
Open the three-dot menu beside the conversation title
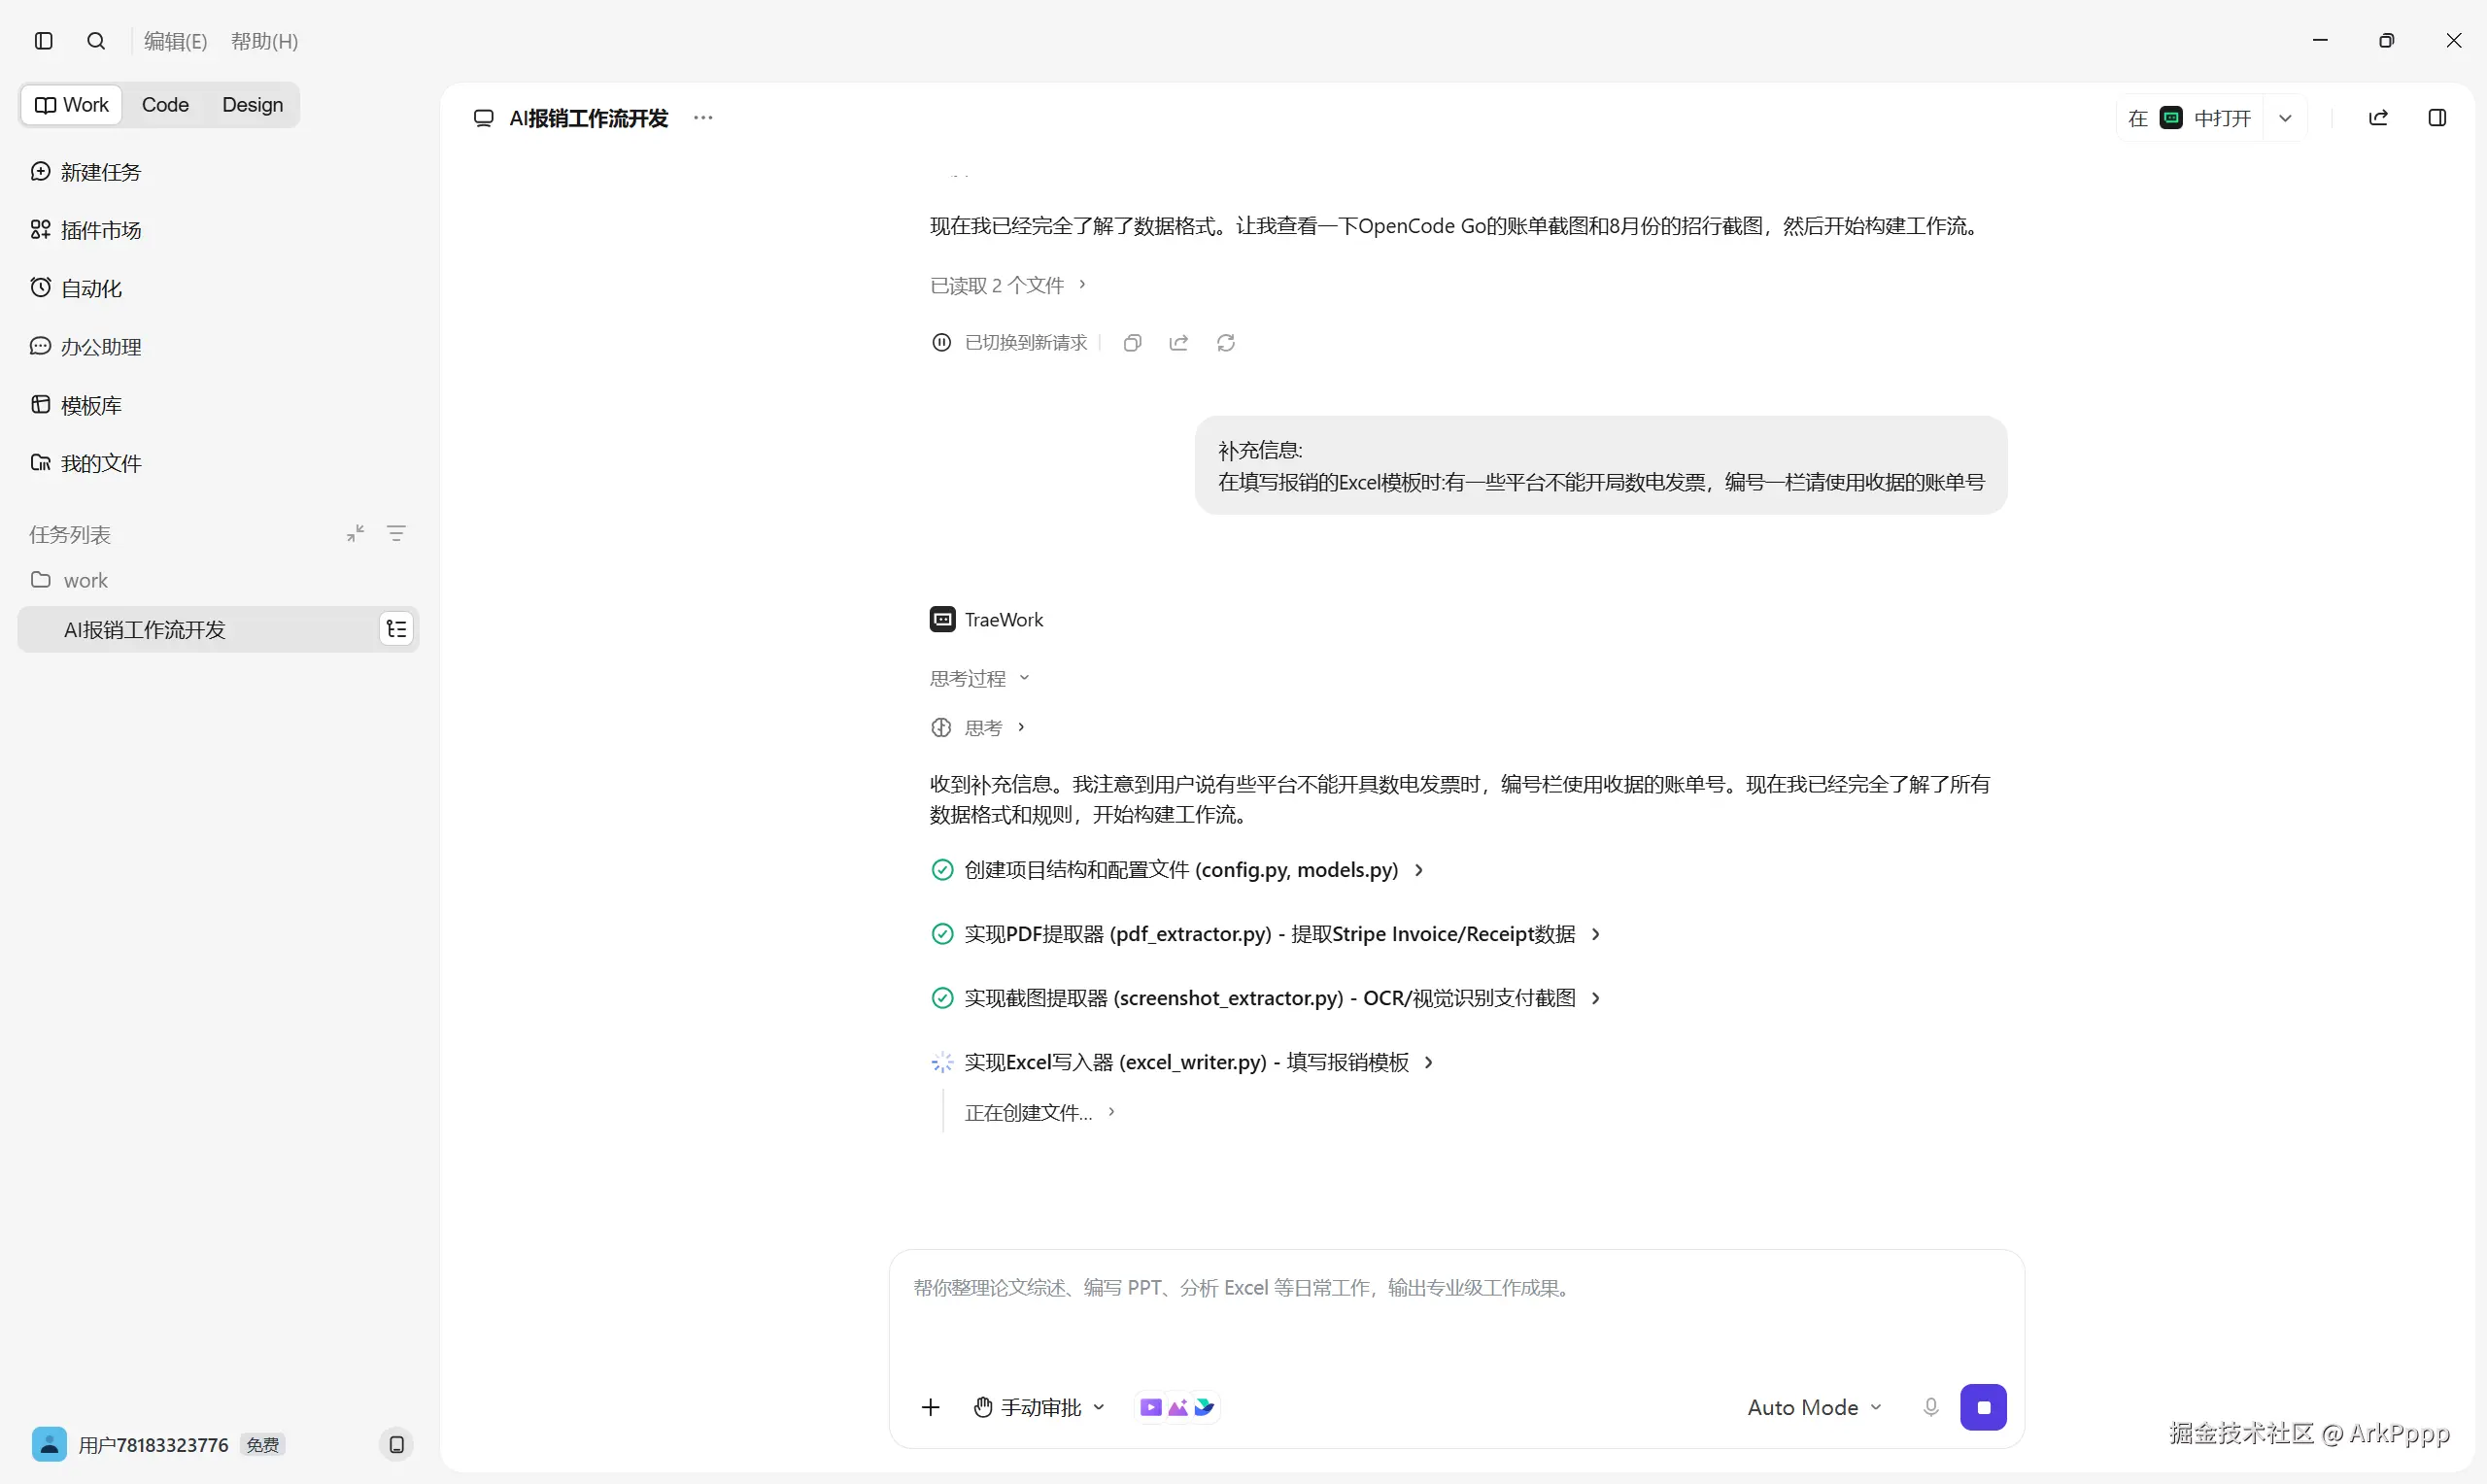(x=703, y=118)
